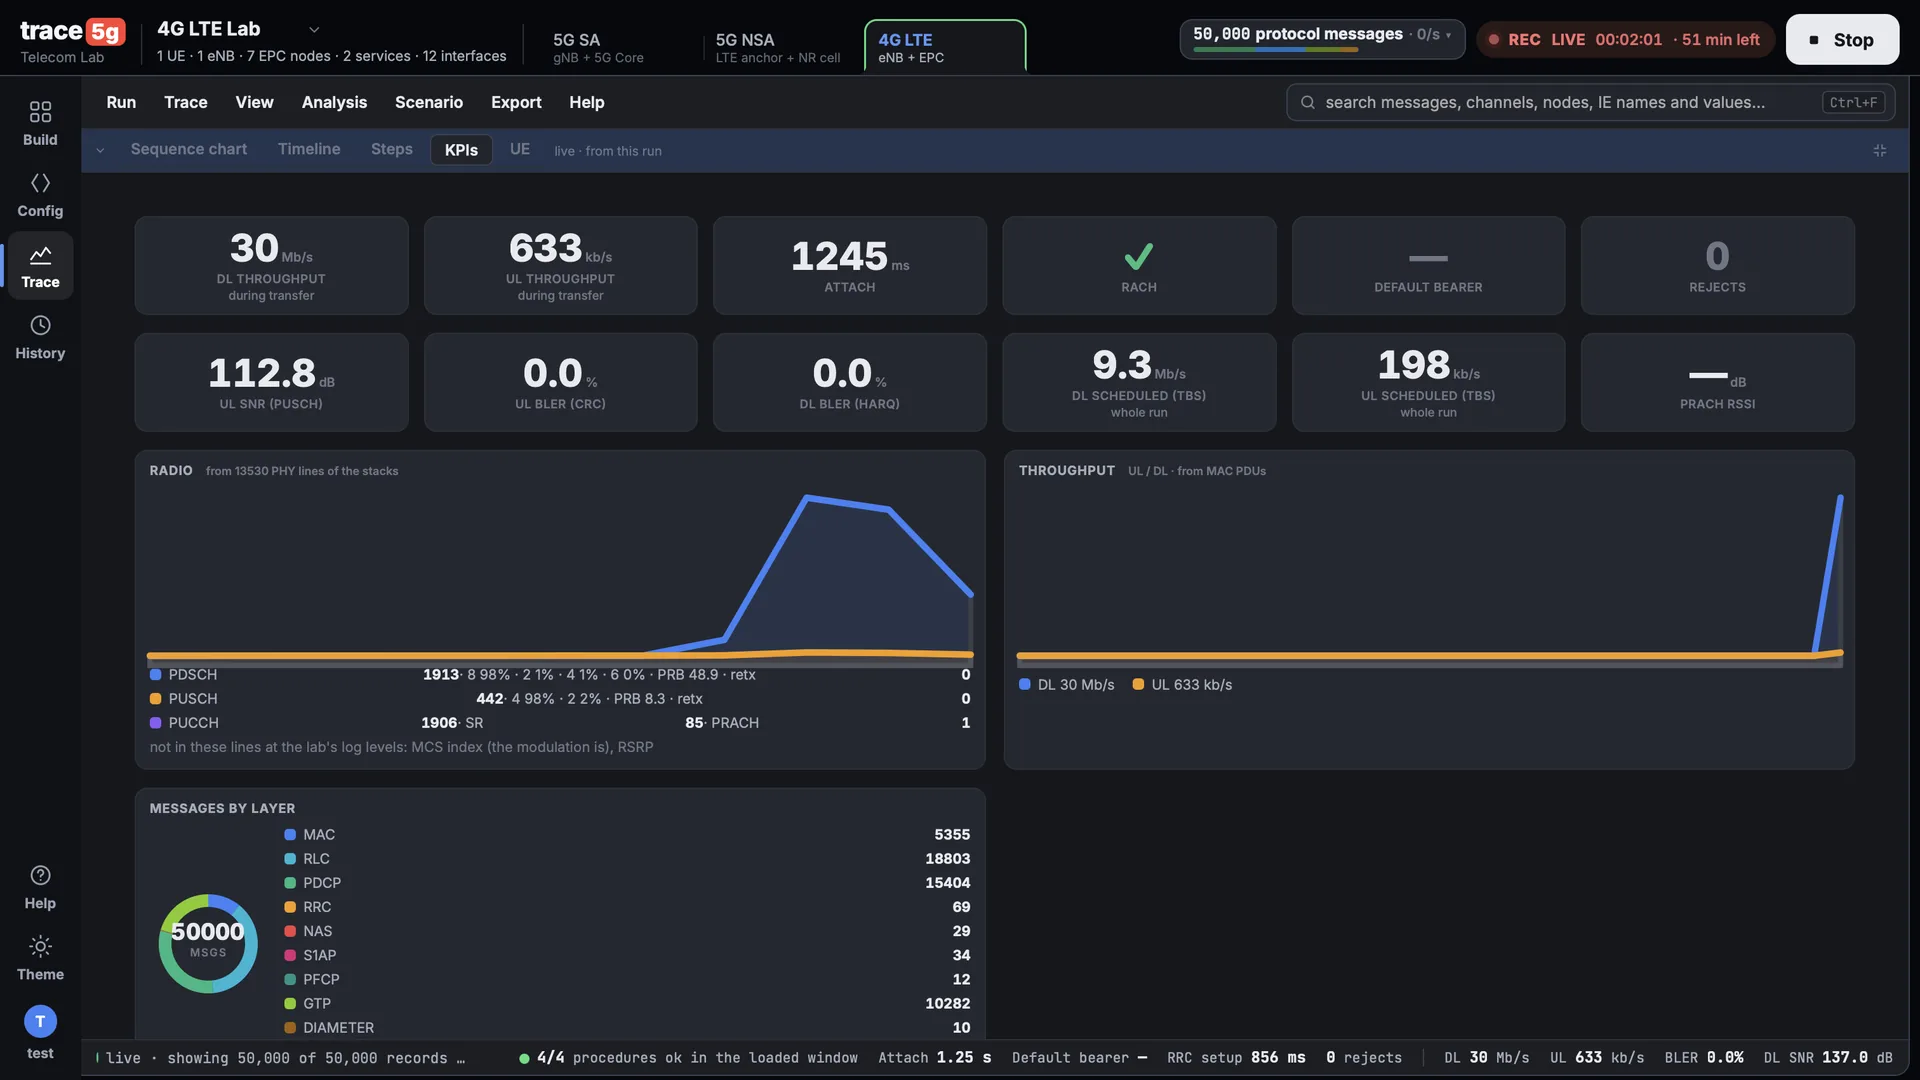
Task: Click the S1AP layer row
Action: click(x=627, y=955)
